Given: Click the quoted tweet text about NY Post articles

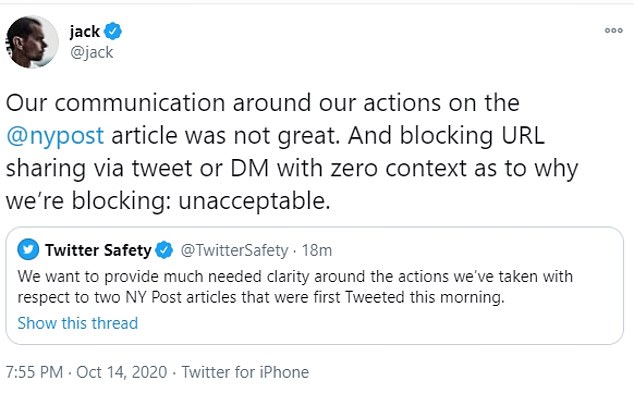Looking at the screenshot, I should point(295,287).
